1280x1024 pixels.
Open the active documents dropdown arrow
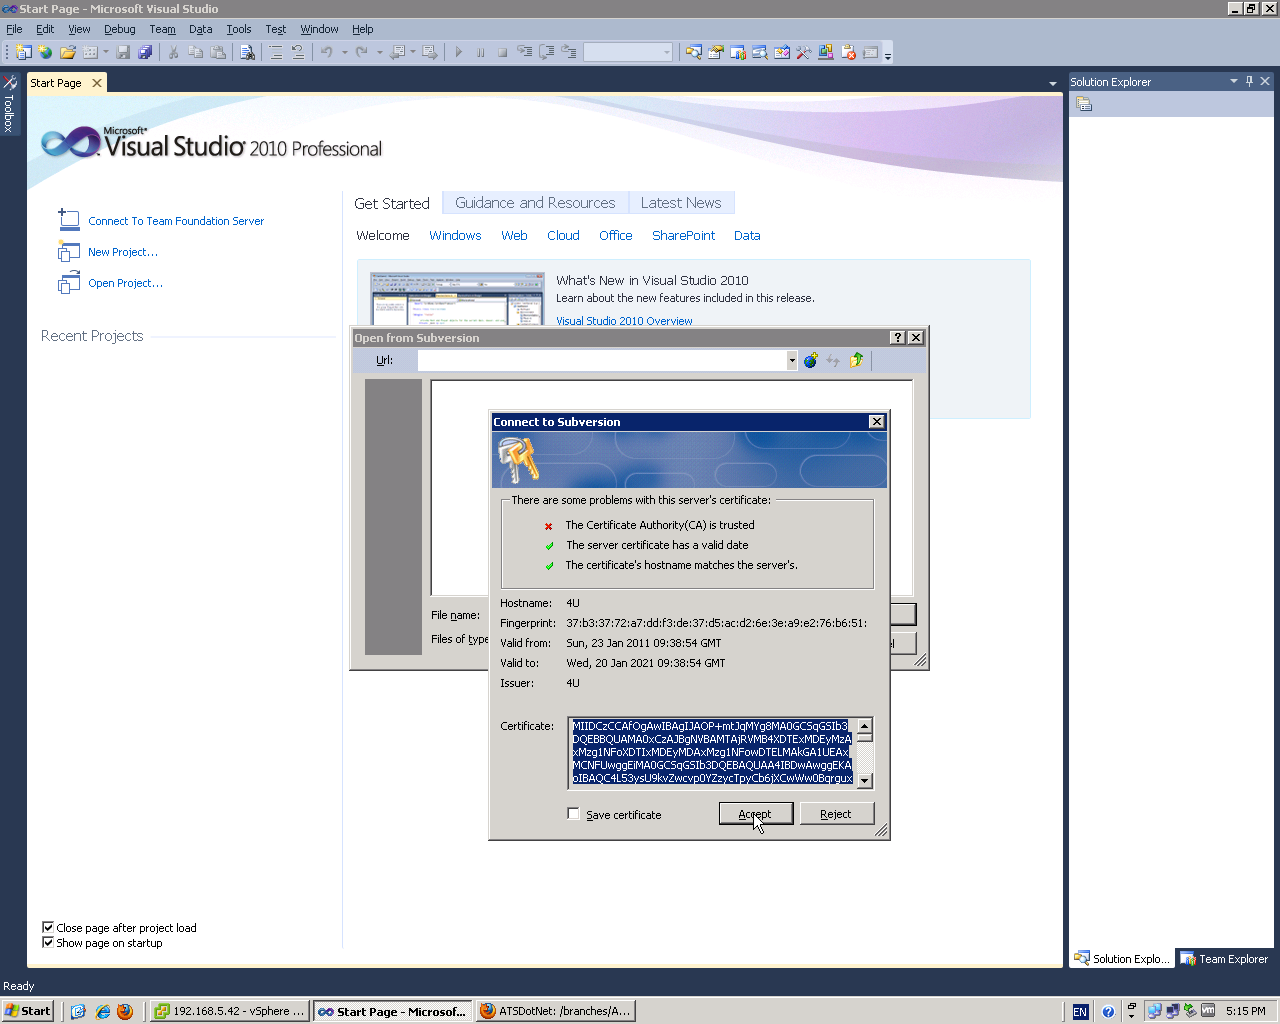1052,83
